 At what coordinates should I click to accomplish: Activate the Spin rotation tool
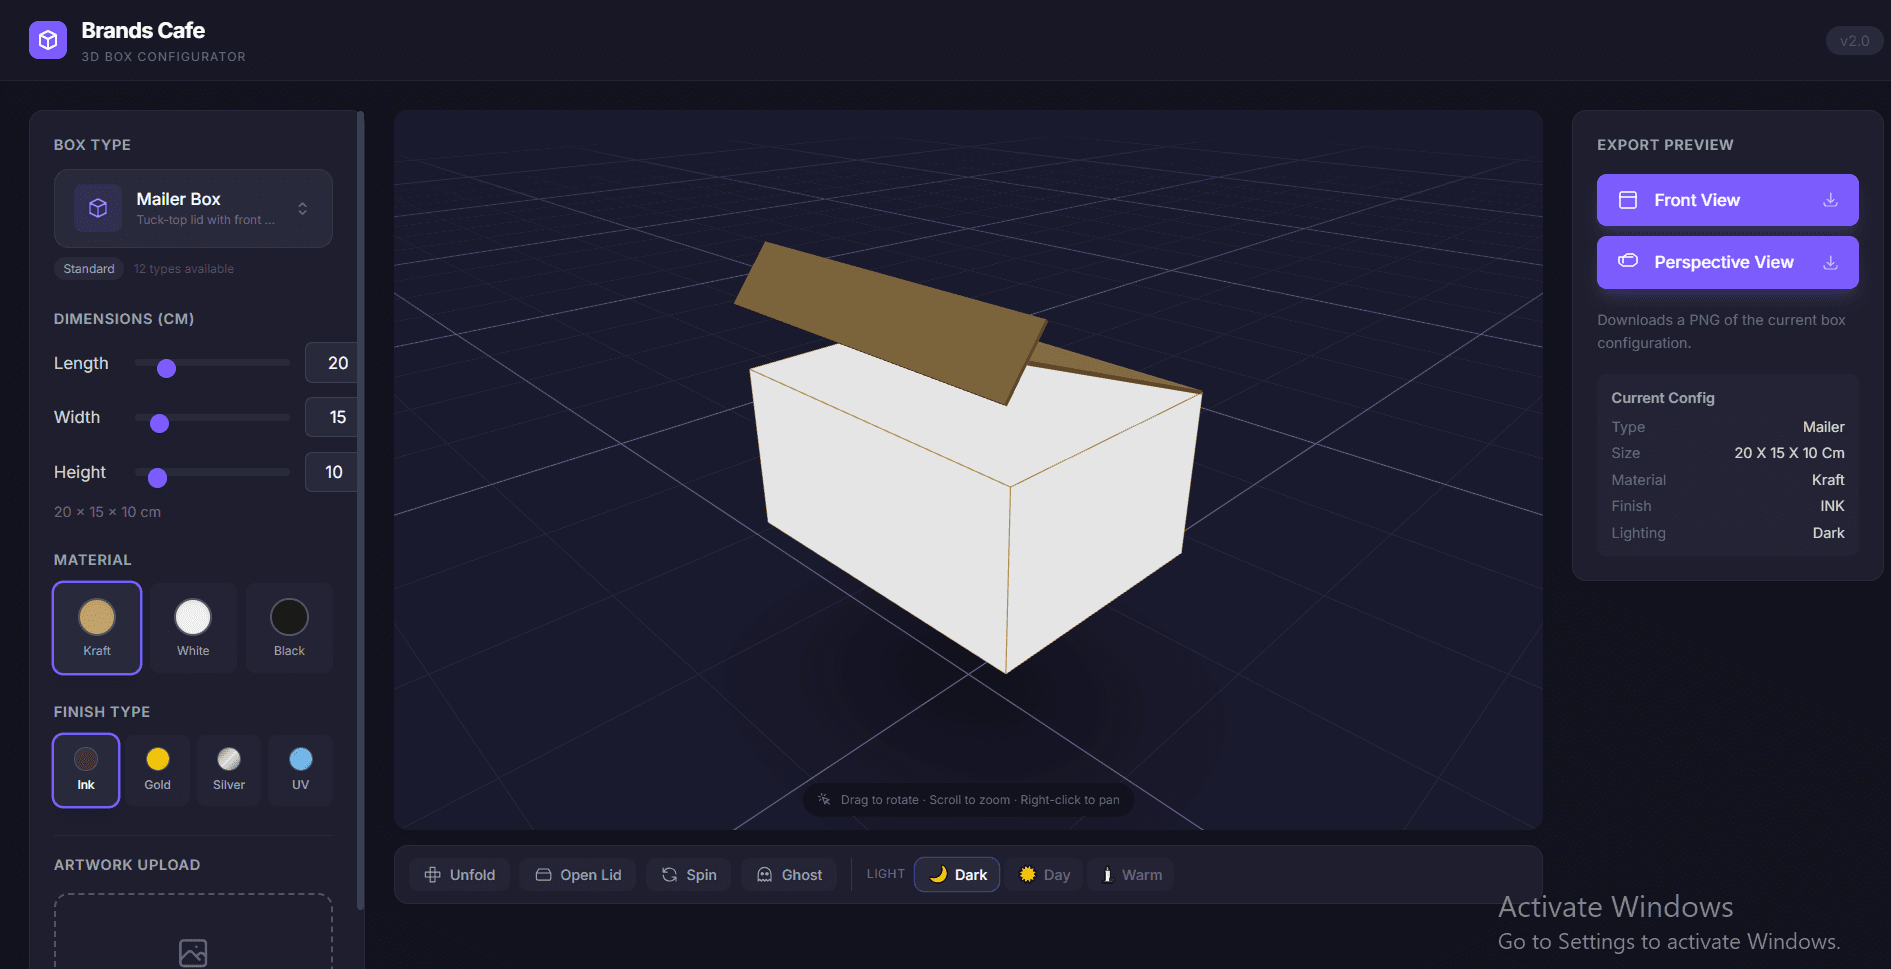pyautogui.click(x=688, y=874)
